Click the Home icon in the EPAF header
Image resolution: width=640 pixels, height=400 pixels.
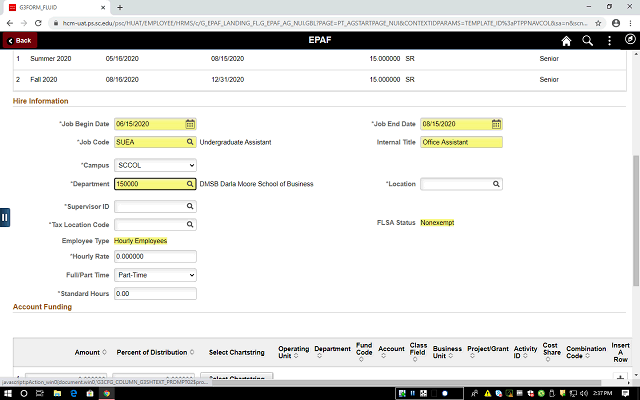click(x=566, y=41)
